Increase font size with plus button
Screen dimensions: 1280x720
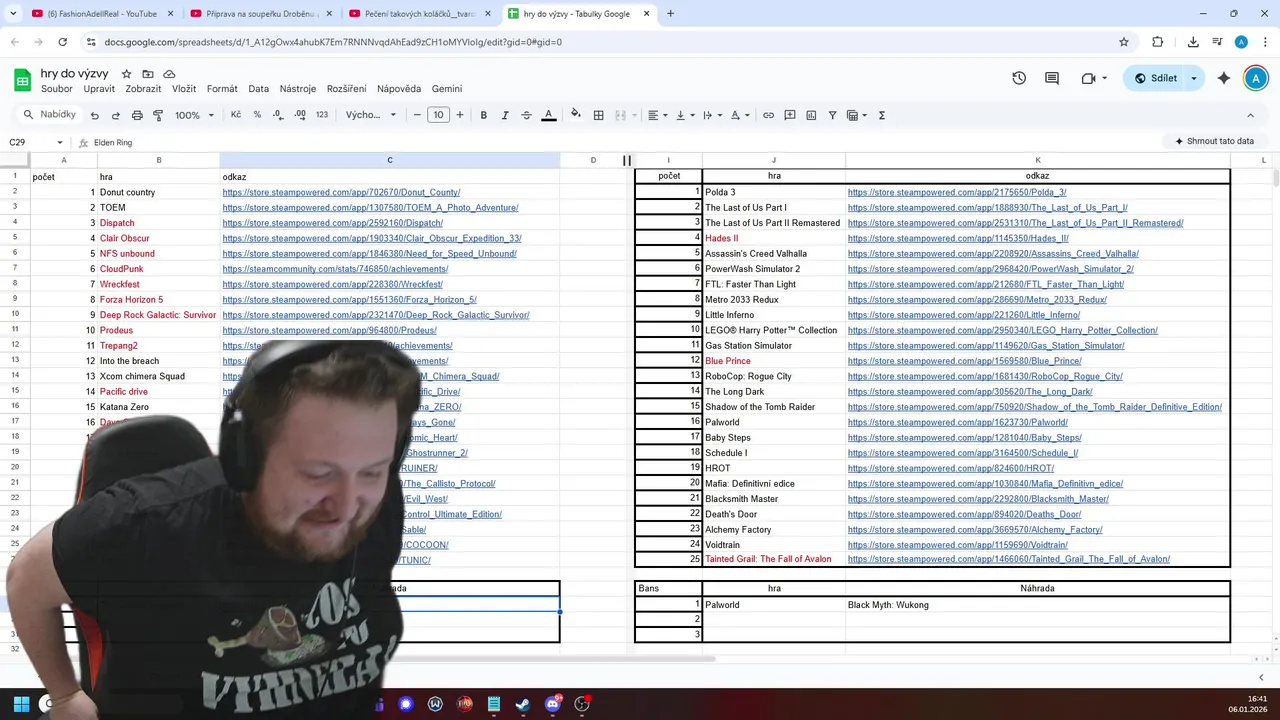tap(460, 115)
